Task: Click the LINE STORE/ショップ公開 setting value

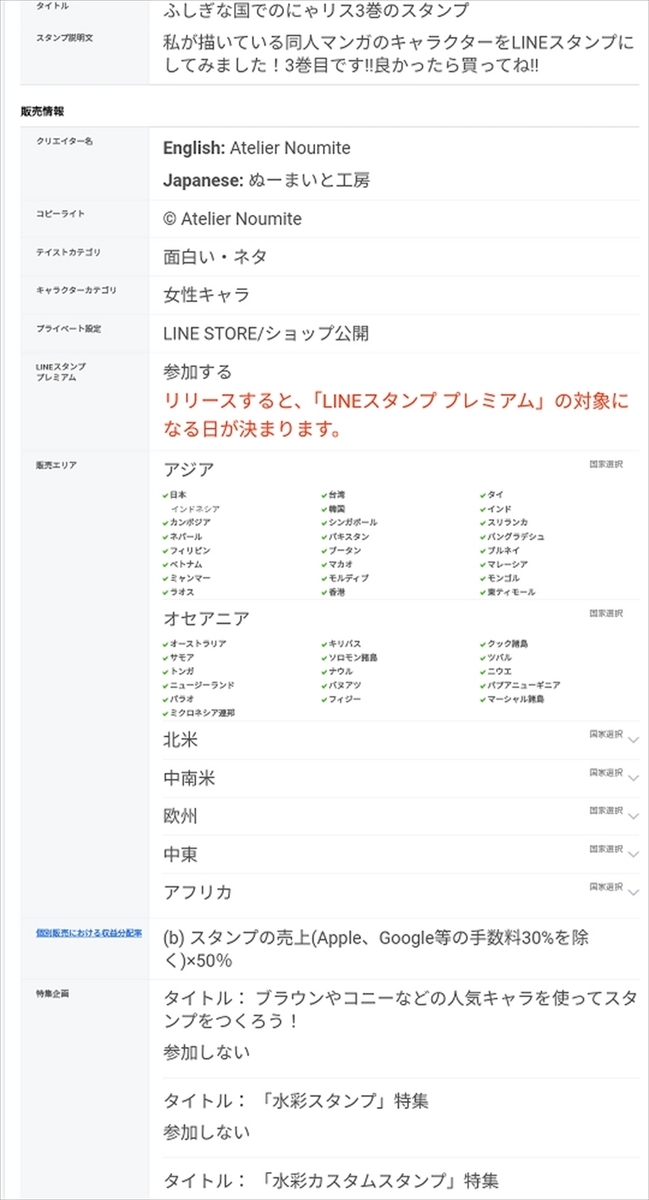Action: coord(266,333)
